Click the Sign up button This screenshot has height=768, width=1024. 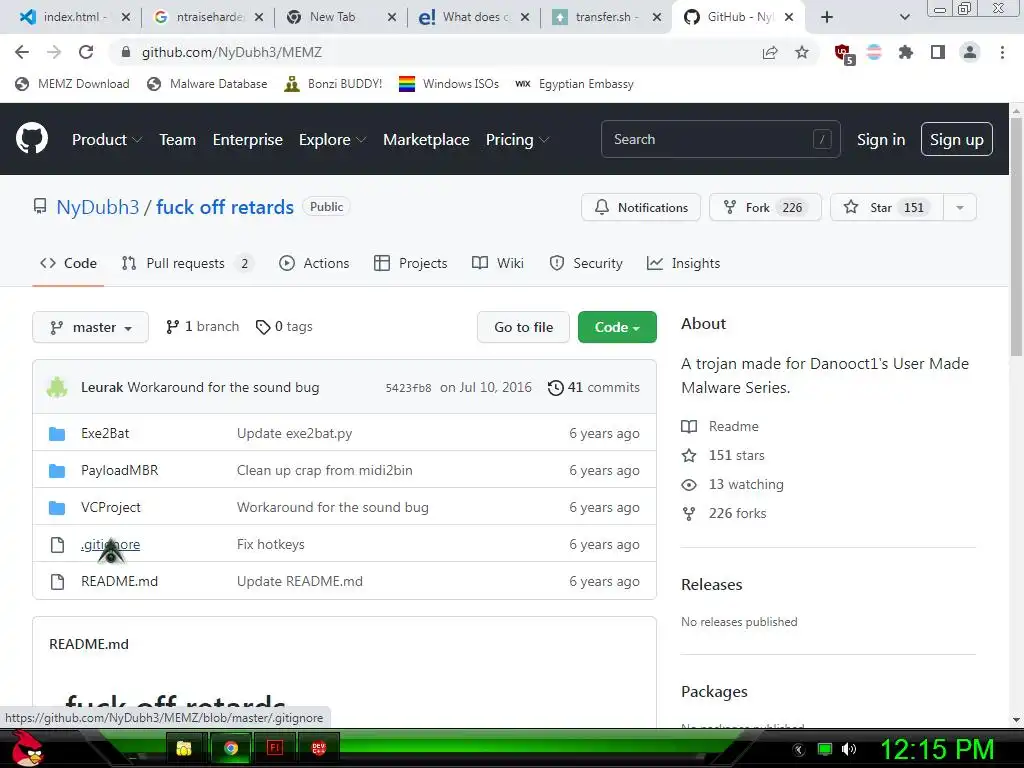tap(956, 139)
